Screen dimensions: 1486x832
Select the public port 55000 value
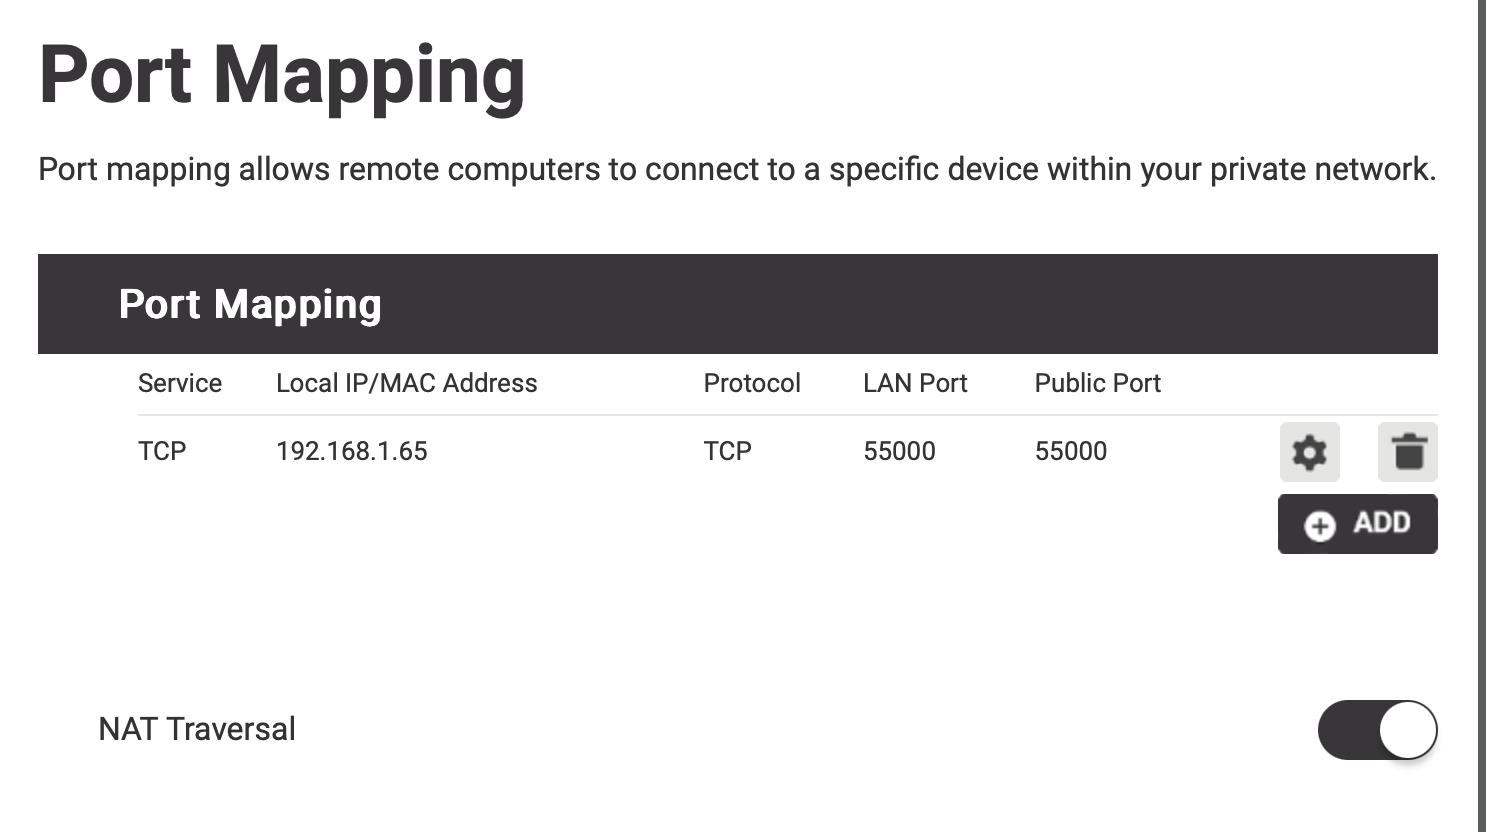pyautogui.click(x=1071, y=451)
